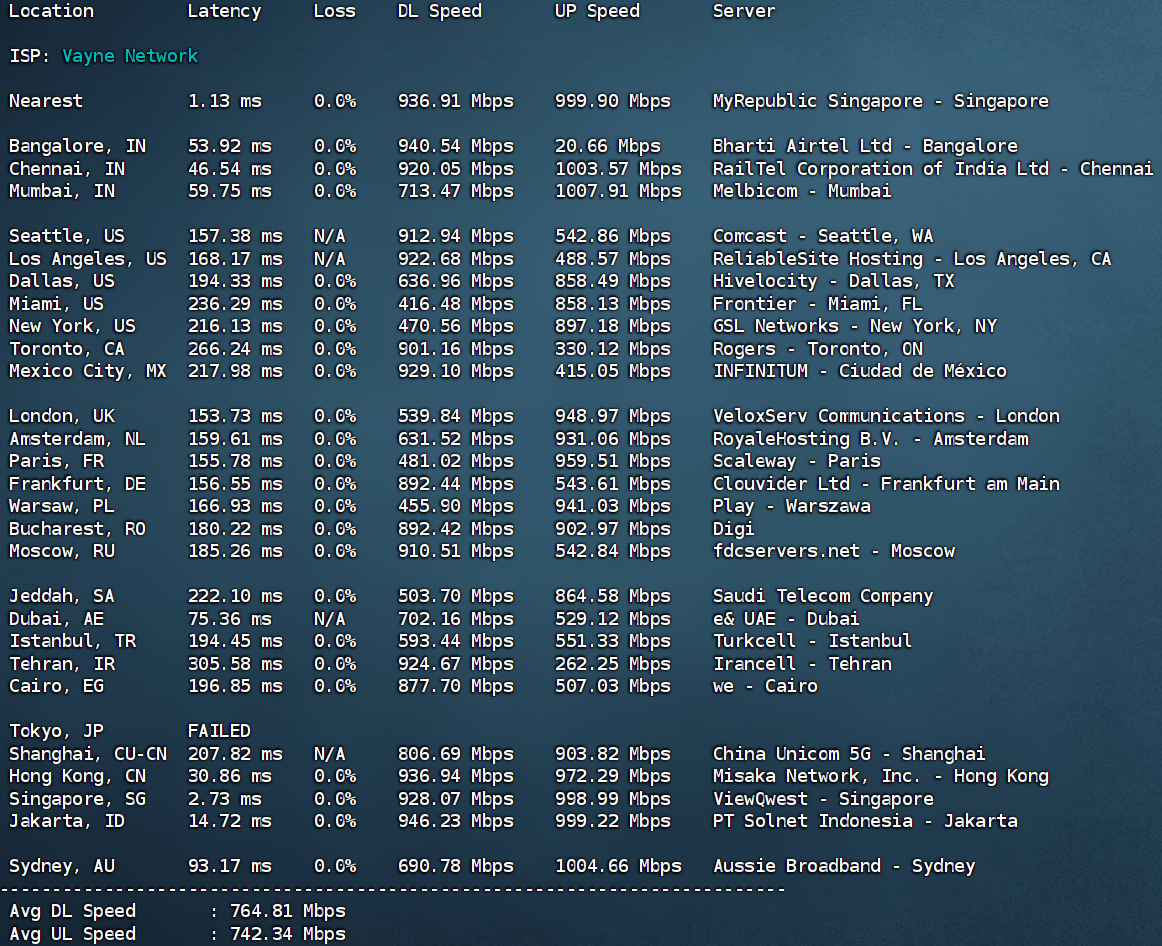Click Miami download speed "416.48 Mbps"
The width and height of the screenshot is (1162, 946).
click(x=456, y=304)
